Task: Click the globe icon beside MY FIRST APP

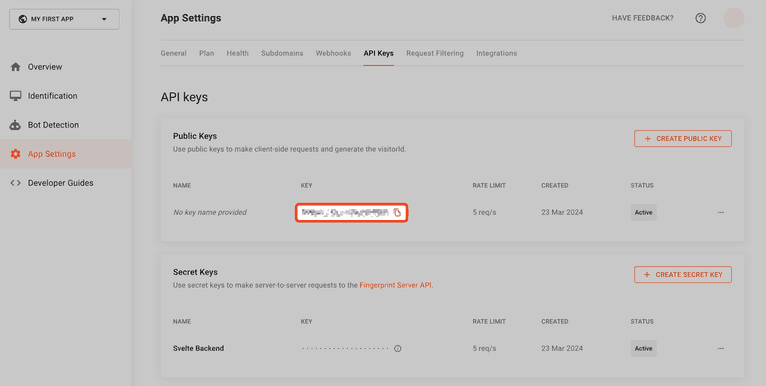Action: tap(22, 19)
